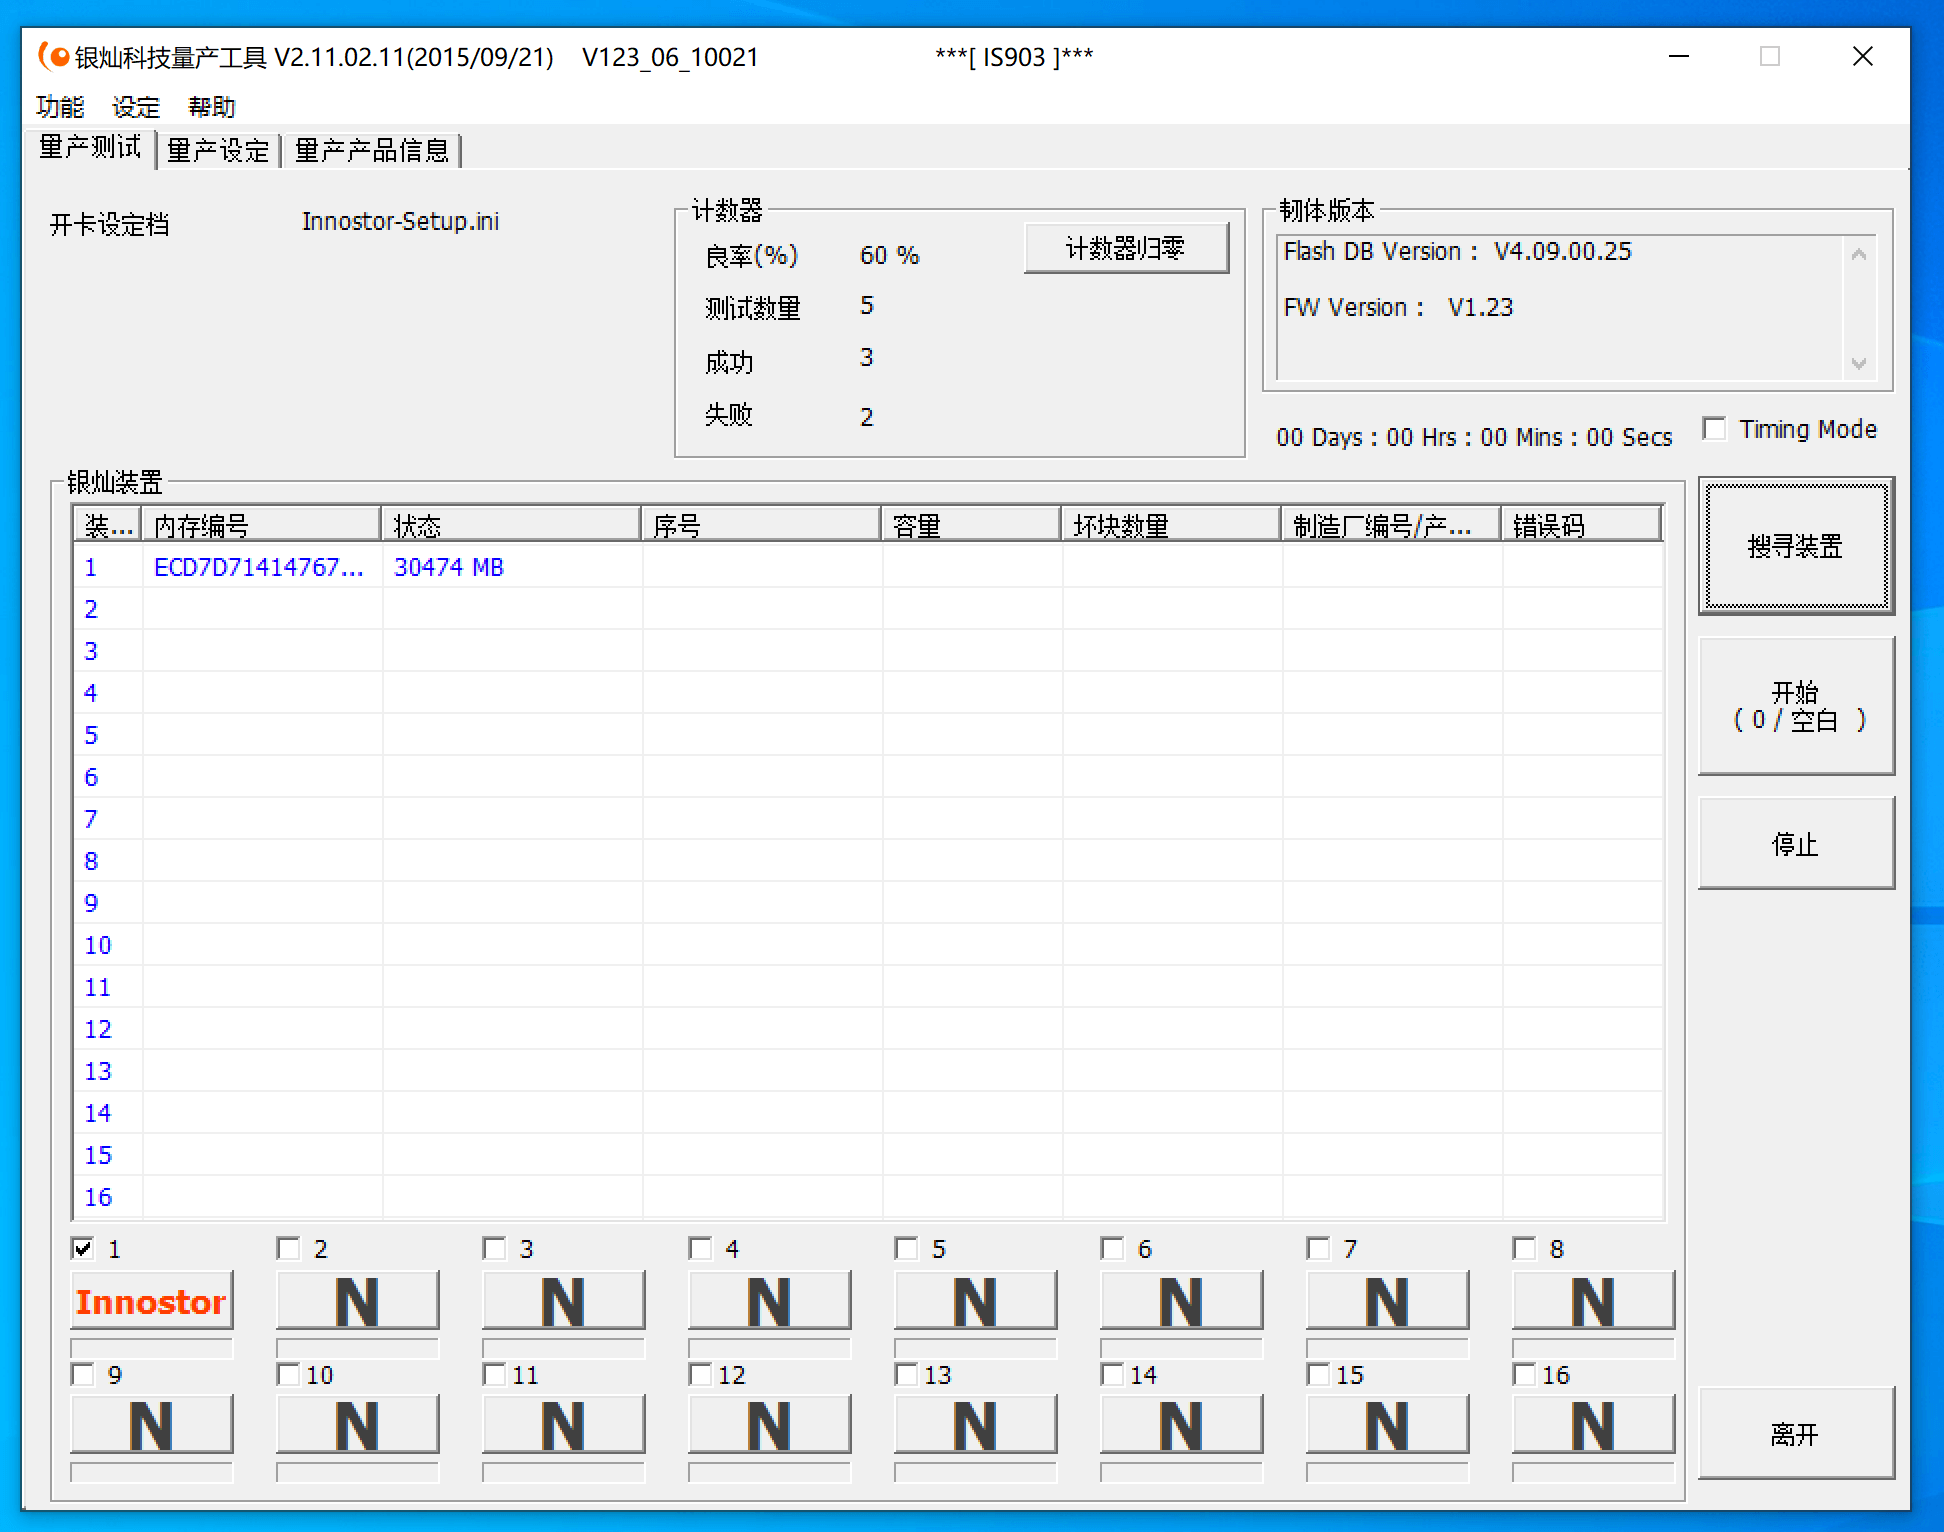Tick the port 4 checkbox
1944x1532 pixels.
(x=701, y=1248)
